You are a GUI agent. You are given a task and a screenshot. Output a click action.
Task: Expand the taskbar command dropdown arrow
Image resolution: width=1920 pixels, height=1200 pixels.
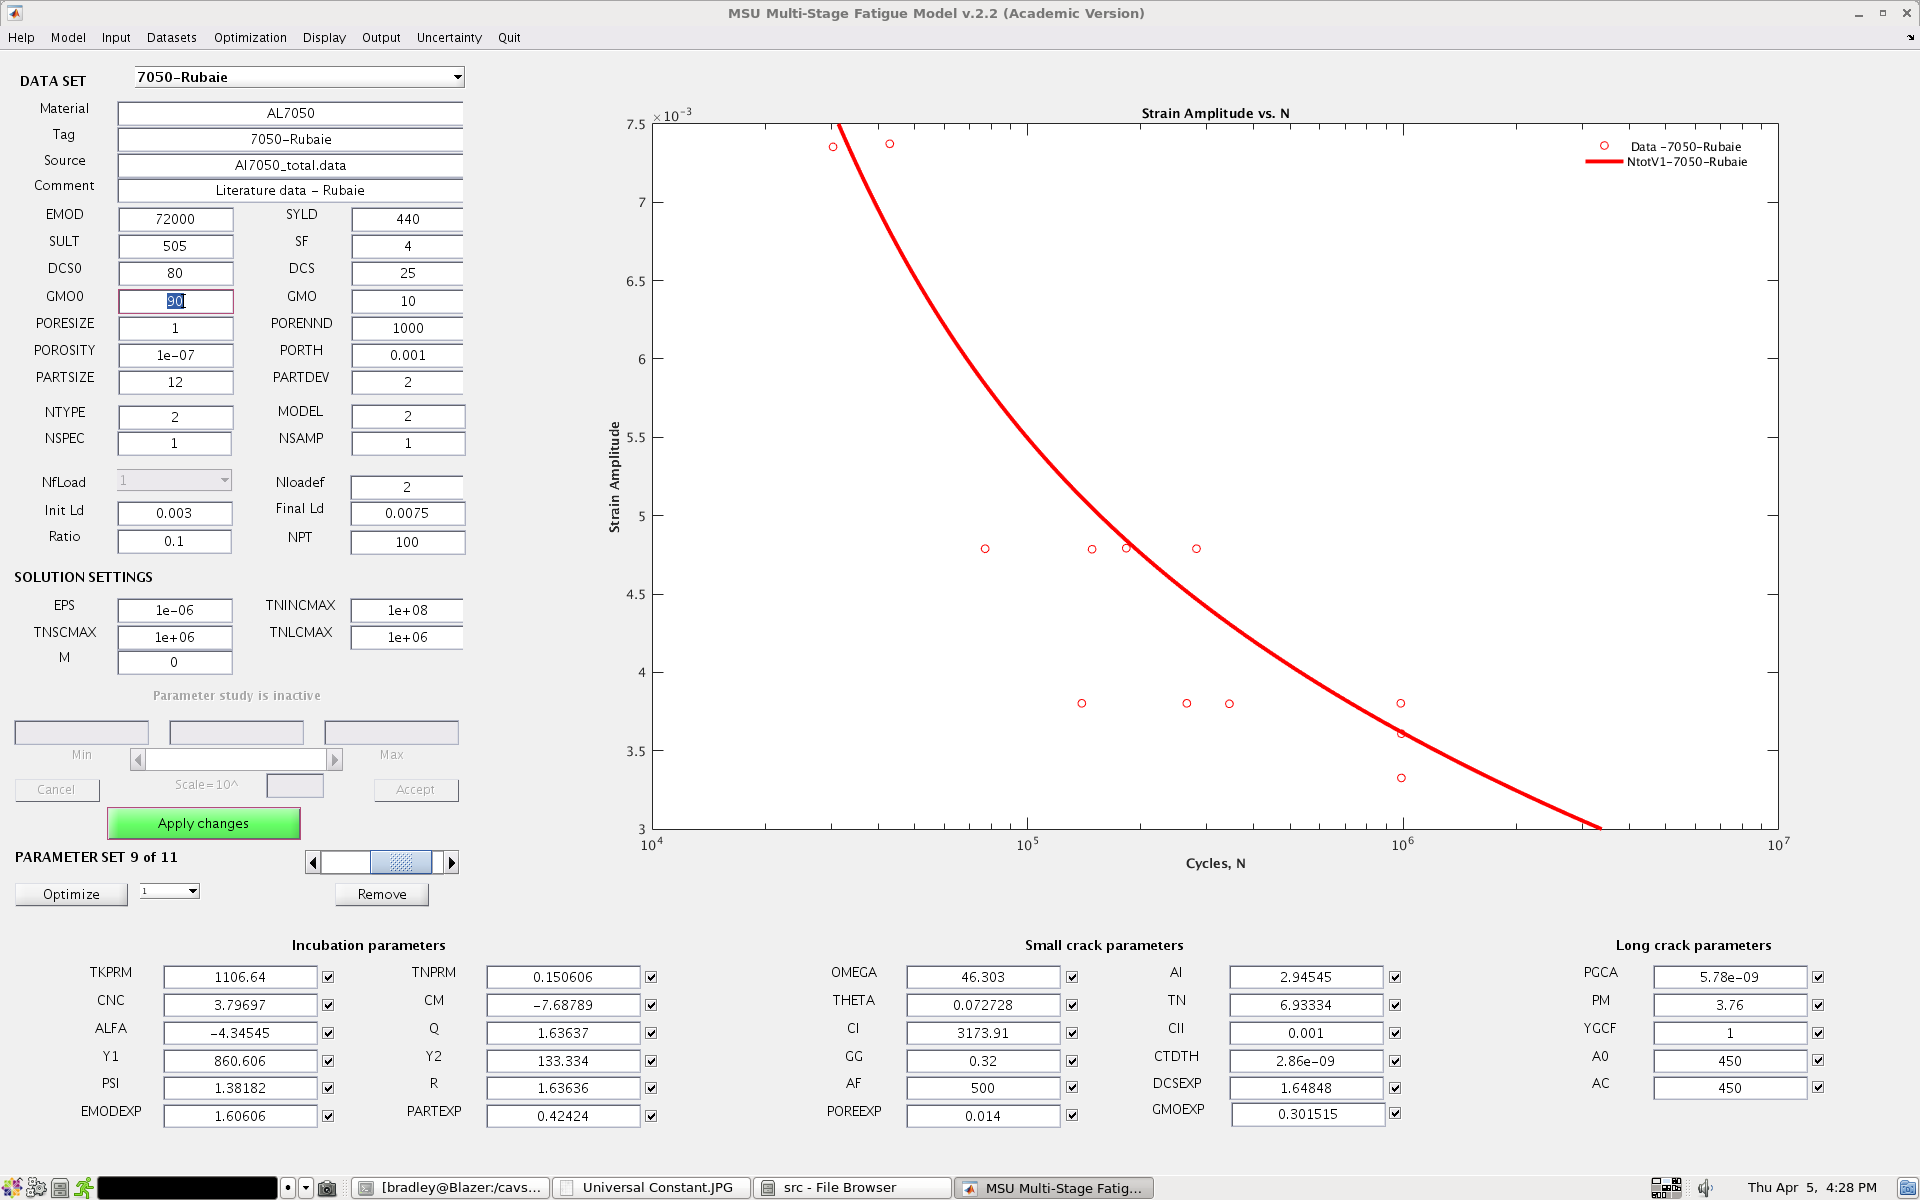point(306,1188)
